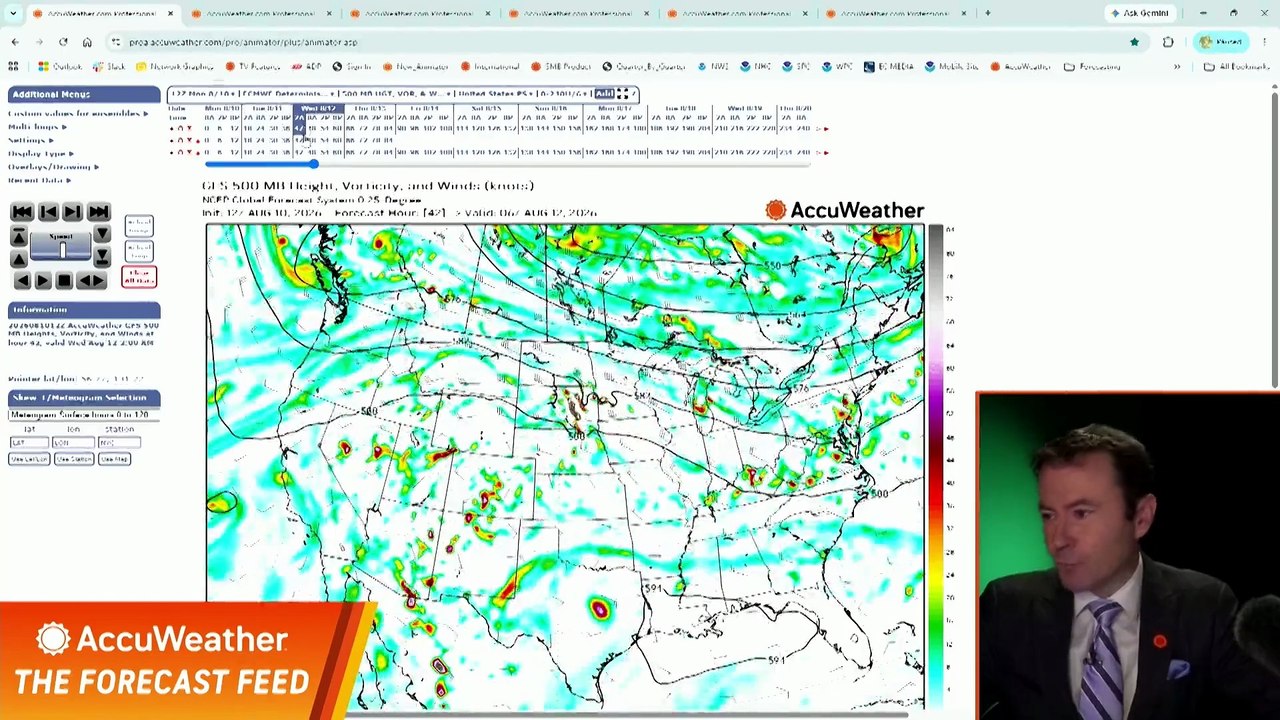The width and height of the screenshot is (1280, 720).
Task: Set animation speed to slowest with bottom-bar arrow
Action: (x=102, y=257)
